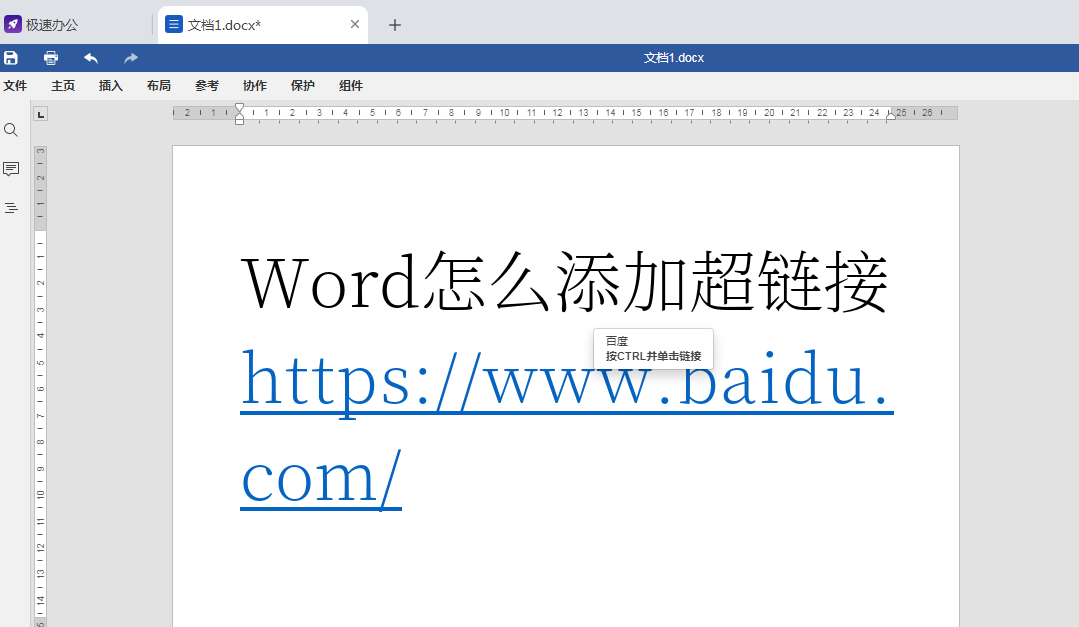Click the tab stop selector L icon
This screenshot has width=1079, height=627.
(41, 114)
